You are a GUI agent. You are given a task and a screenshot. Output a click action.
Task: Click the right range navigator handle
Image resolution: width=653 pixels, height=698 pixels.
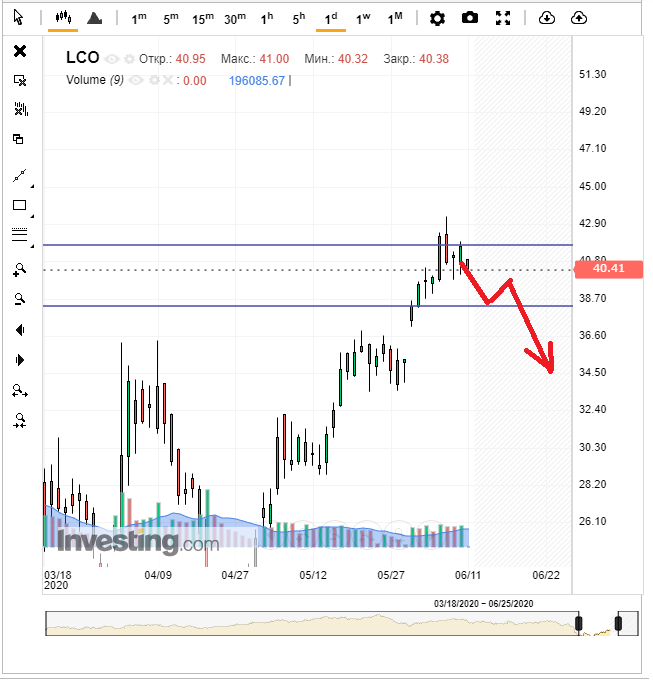618,623
